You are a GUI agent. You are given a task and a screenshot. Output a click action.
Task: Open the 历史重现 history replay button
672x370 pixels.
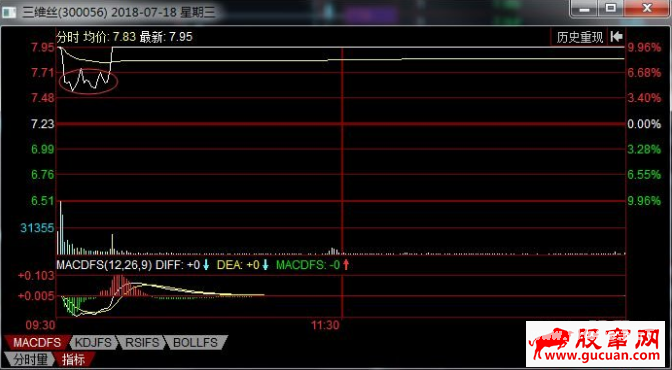point(579,37)
